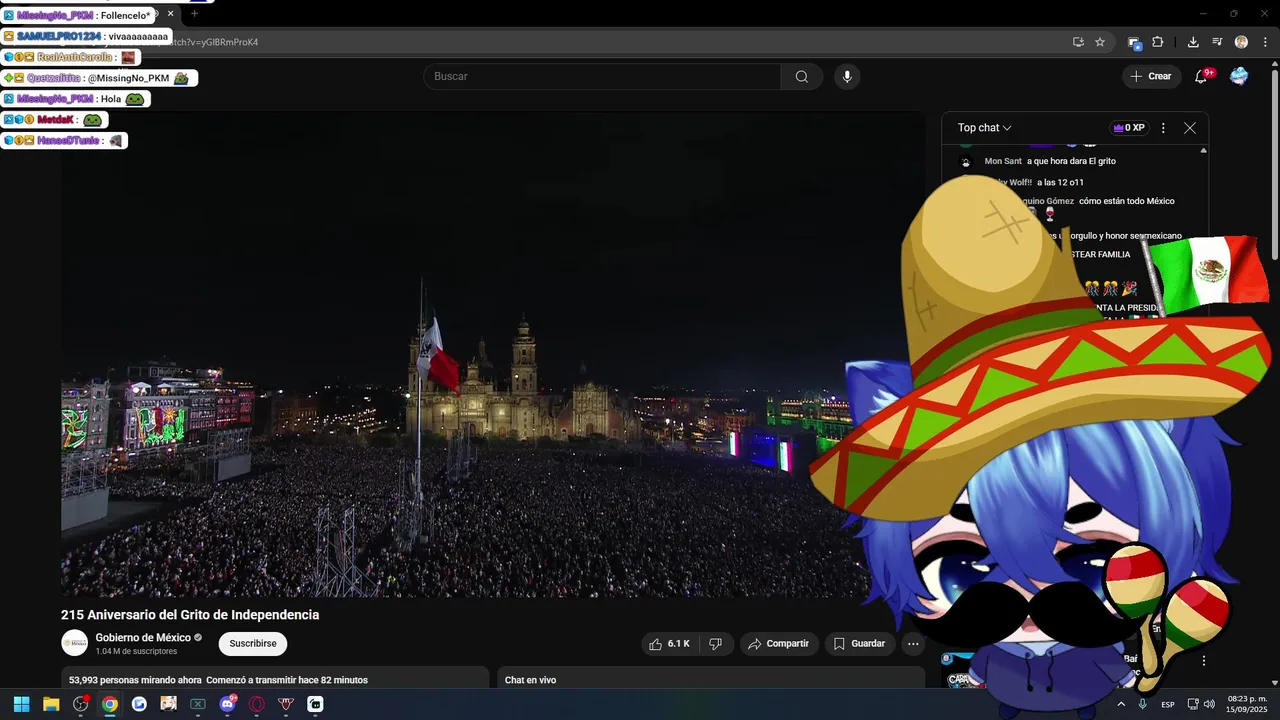Screen dimensions: 1280x720
Task: Click the Chrome taskbar icon
Action: coord(110,704)
